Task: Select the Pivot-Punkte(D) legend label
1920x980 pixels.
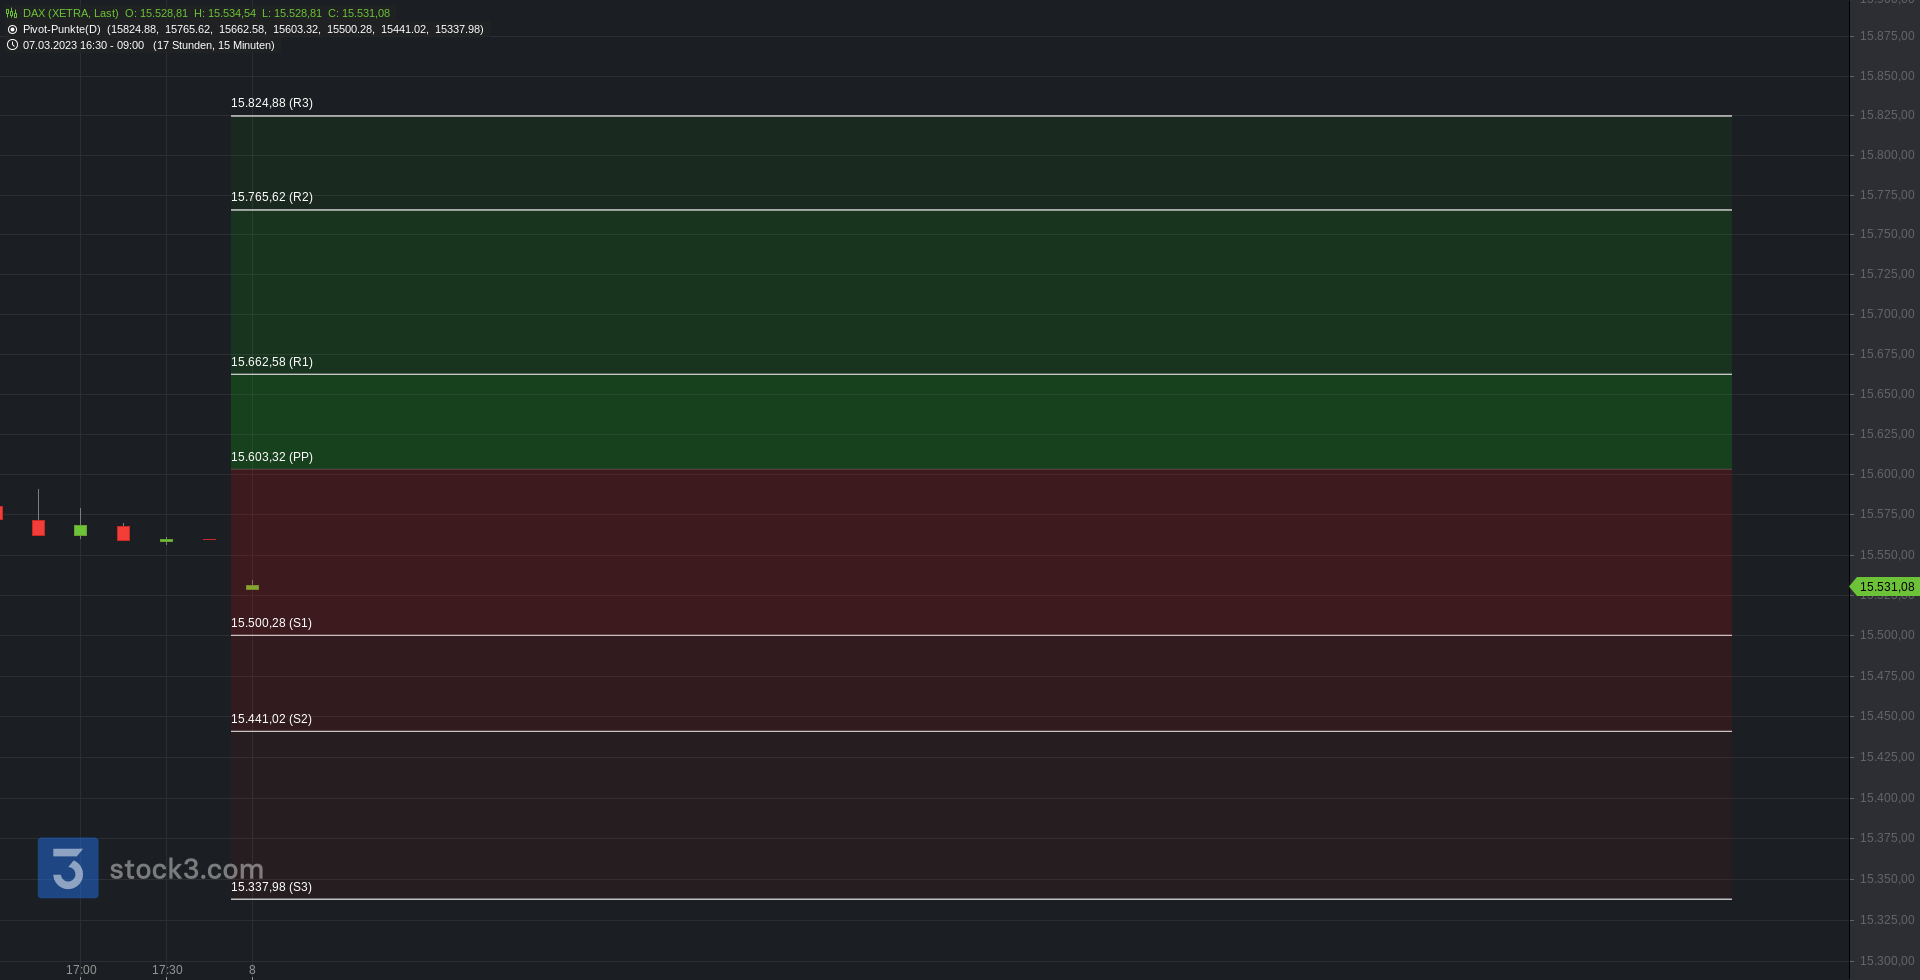Action: click(62, 29)
